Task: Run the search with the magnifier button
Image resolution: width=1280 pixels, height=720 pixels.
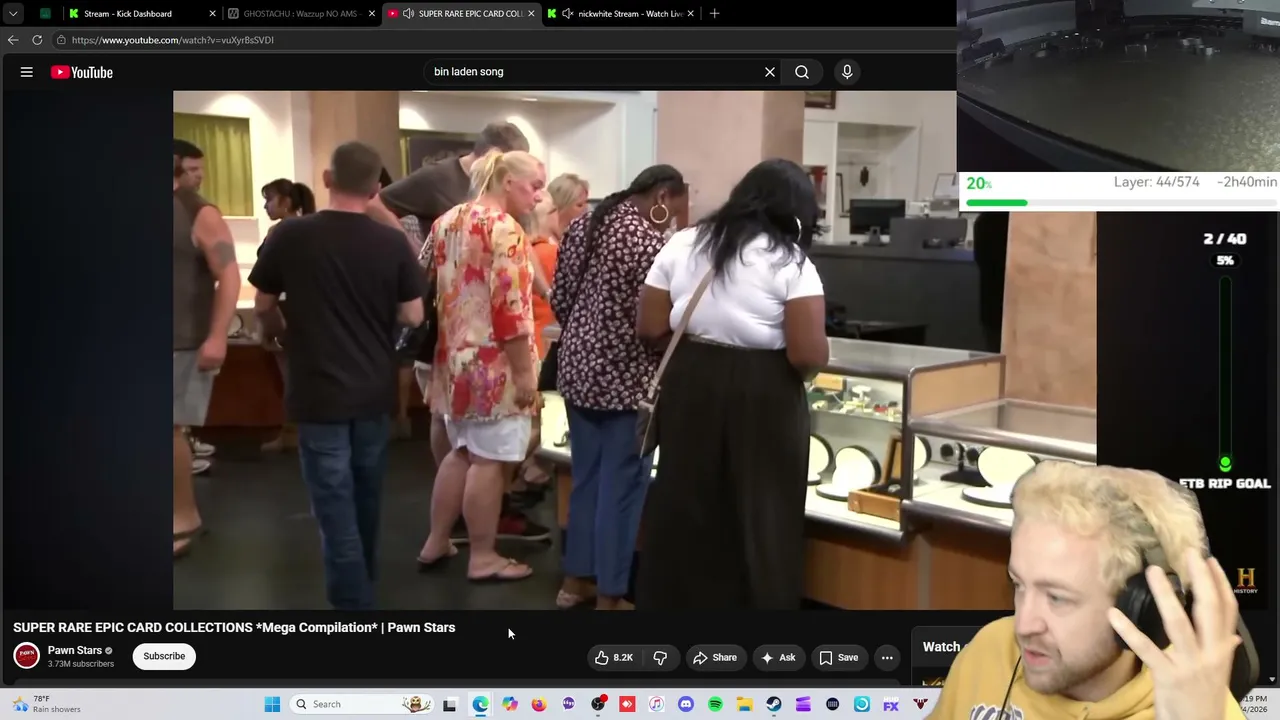Action: coord(802,72)
